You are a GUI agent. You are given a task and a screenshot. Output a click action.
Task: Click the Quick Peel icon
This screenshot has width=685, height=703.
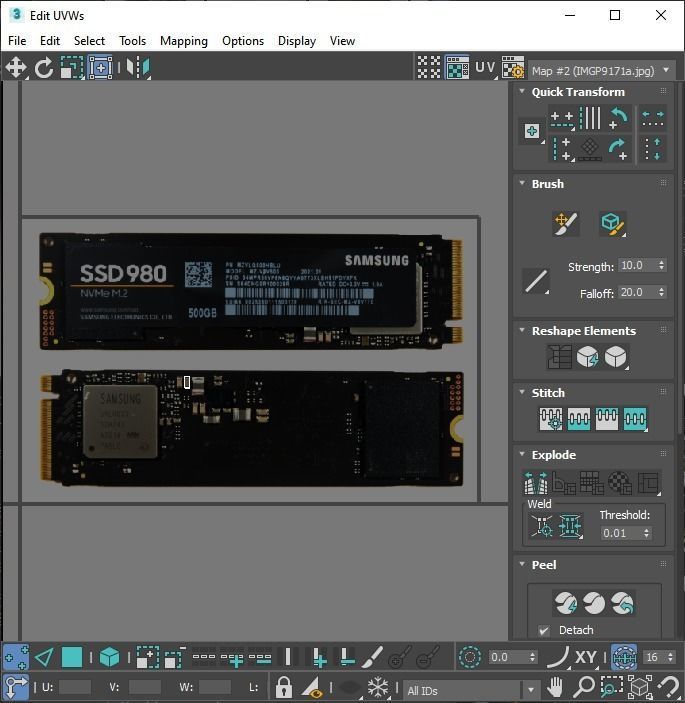pos(566,603)
